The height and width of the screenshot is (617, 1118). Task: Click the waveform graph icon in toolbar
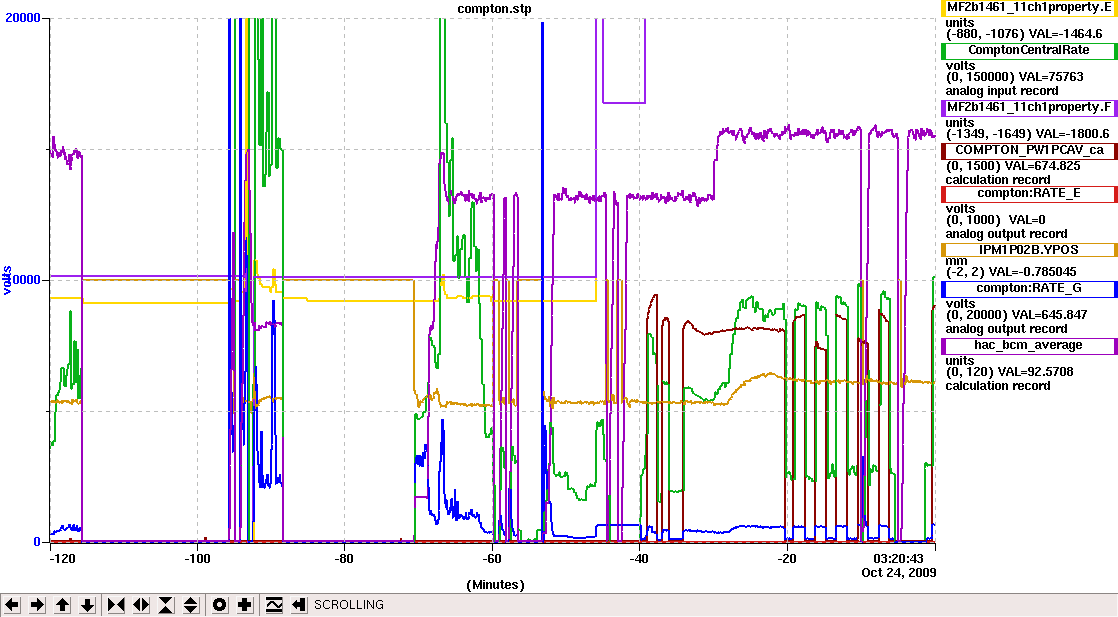point(274,605)
